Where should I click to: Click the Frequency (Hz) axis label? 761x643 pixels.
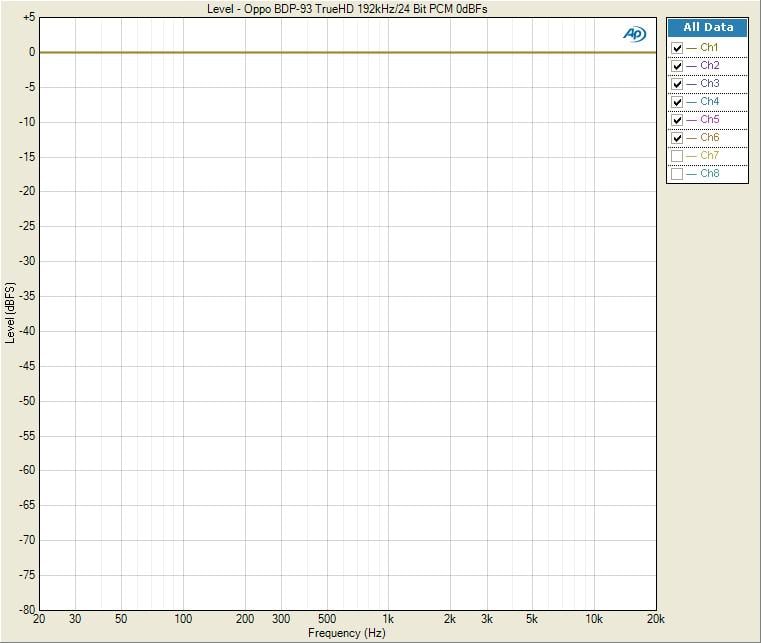(x=347, y=633)
